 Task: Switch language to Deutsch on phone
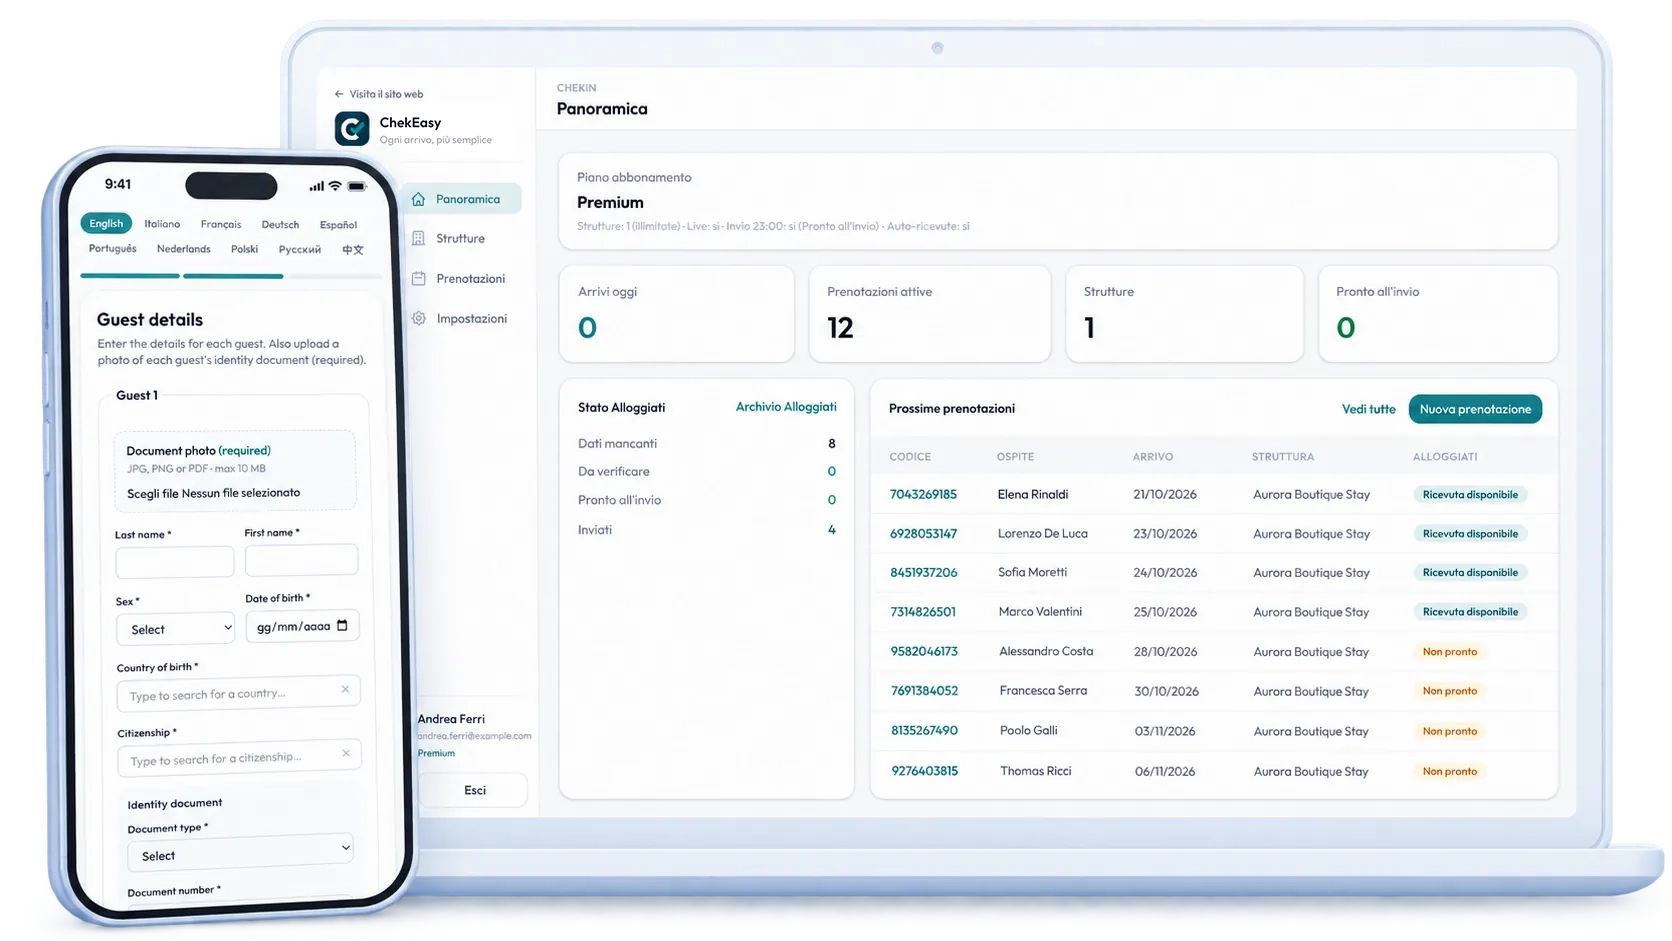[280, 225]
